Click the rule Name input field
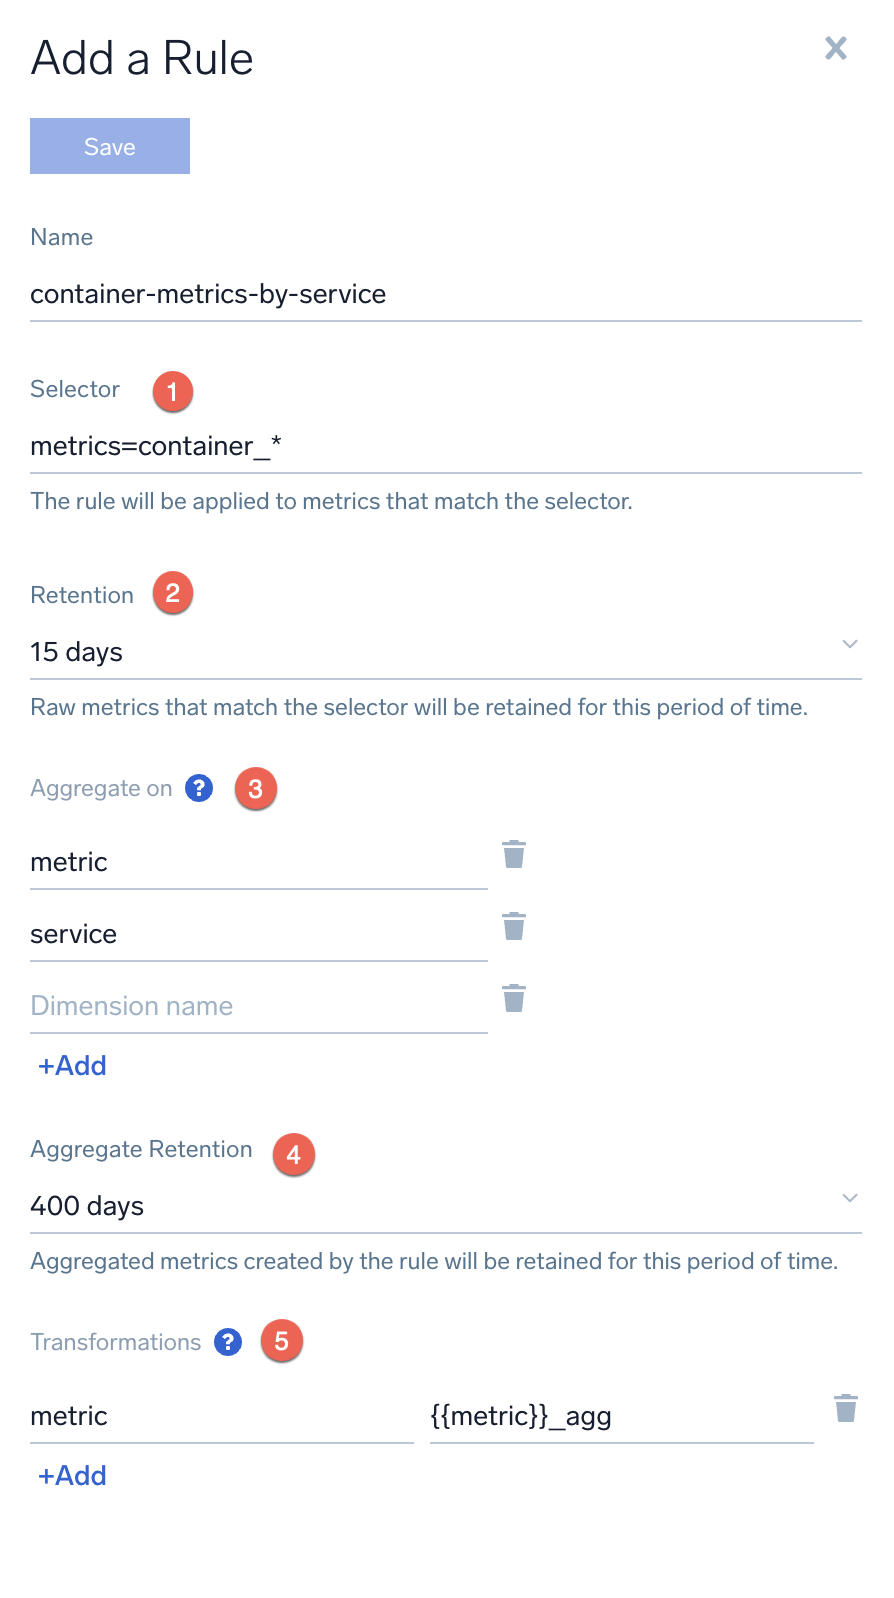 point(446,294)
